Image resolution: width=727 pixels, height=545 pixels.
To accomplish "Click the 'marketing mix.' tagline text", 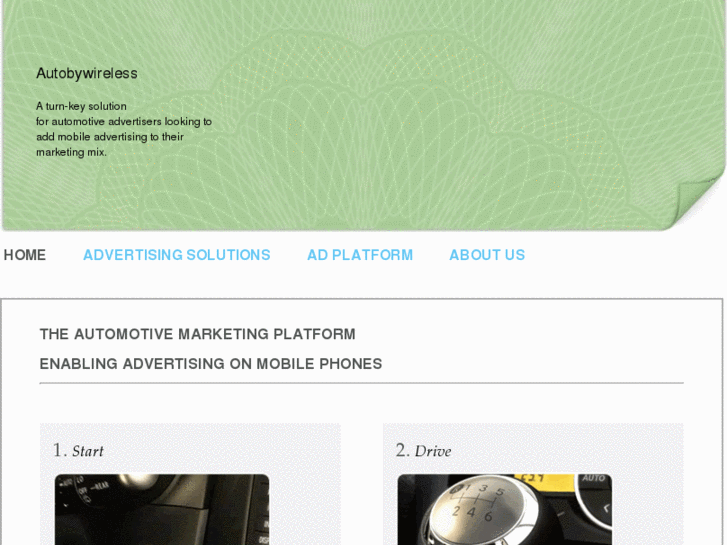I will (71, 152).
